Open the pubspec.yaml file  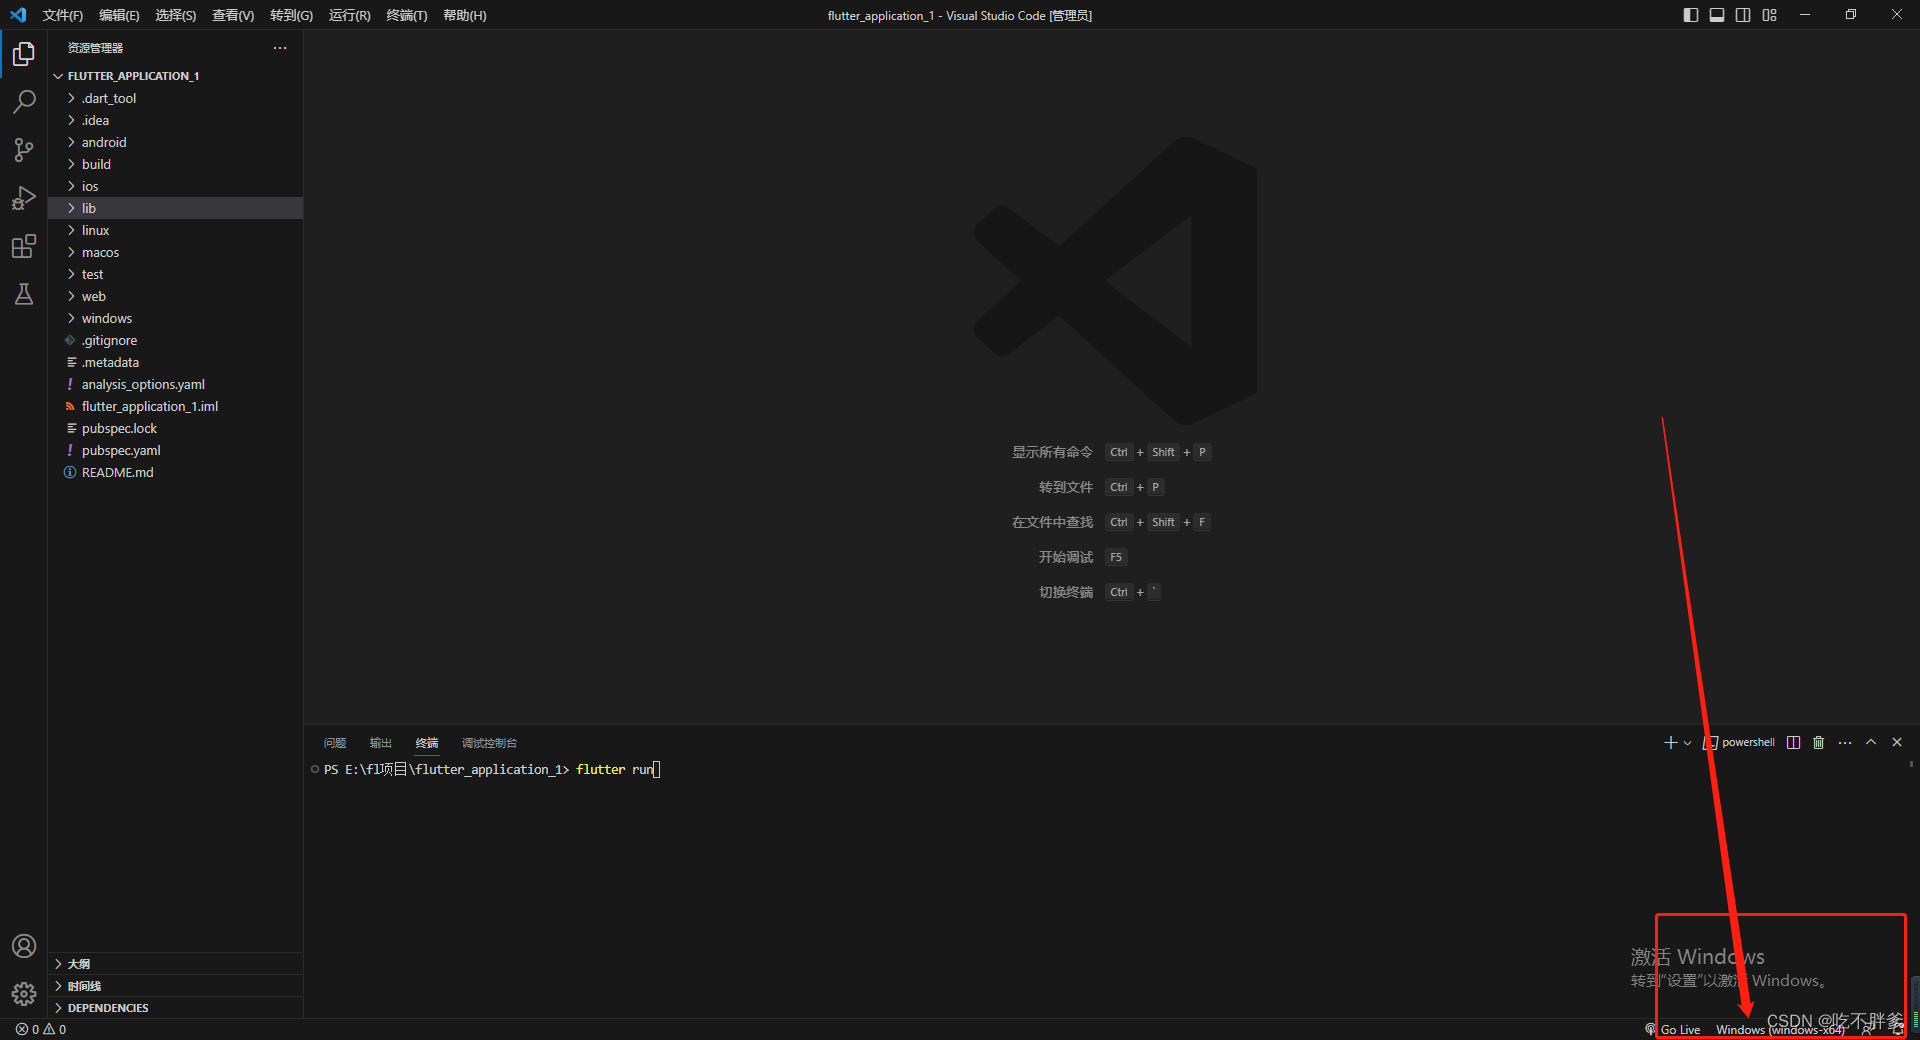pos(175,450)
